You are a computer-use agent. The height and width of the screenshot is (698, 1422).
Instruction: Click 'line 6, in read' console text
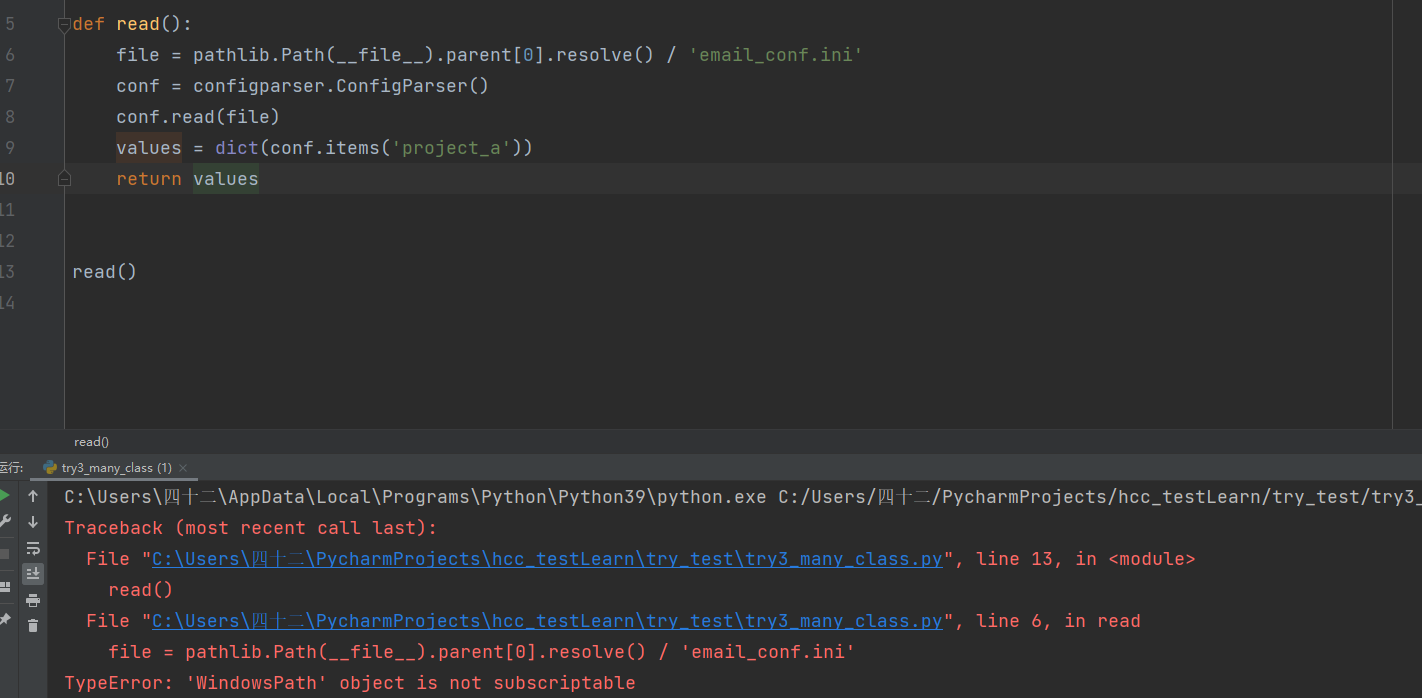click(x=1057, y=621)
